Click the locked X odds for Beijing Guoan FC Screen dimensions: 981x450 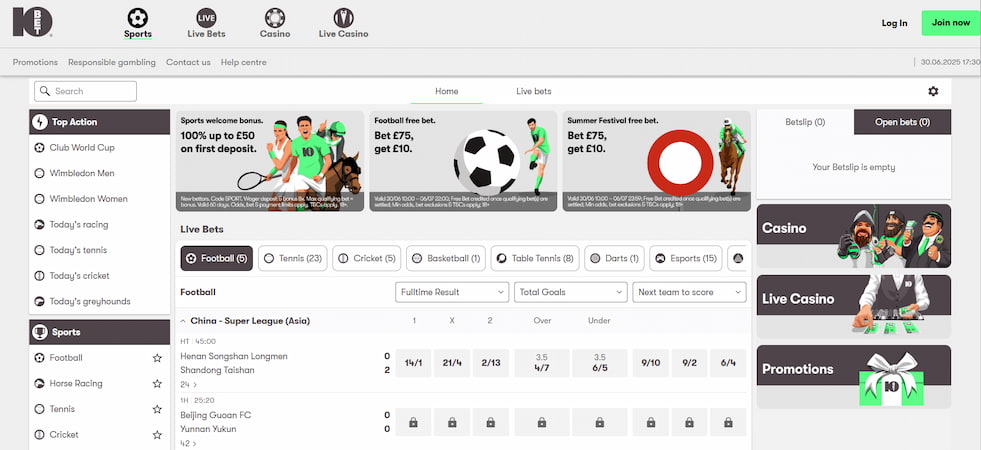(452, 422)
